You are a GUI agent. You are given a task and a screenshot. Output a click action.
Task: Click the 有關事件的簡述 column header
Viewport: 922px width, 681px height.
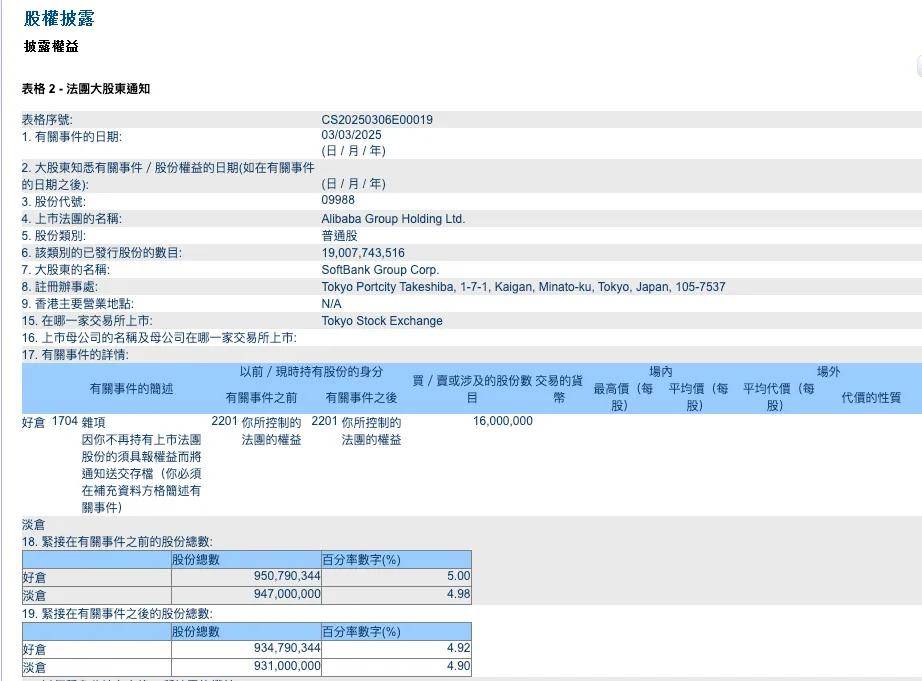[131, 389]
